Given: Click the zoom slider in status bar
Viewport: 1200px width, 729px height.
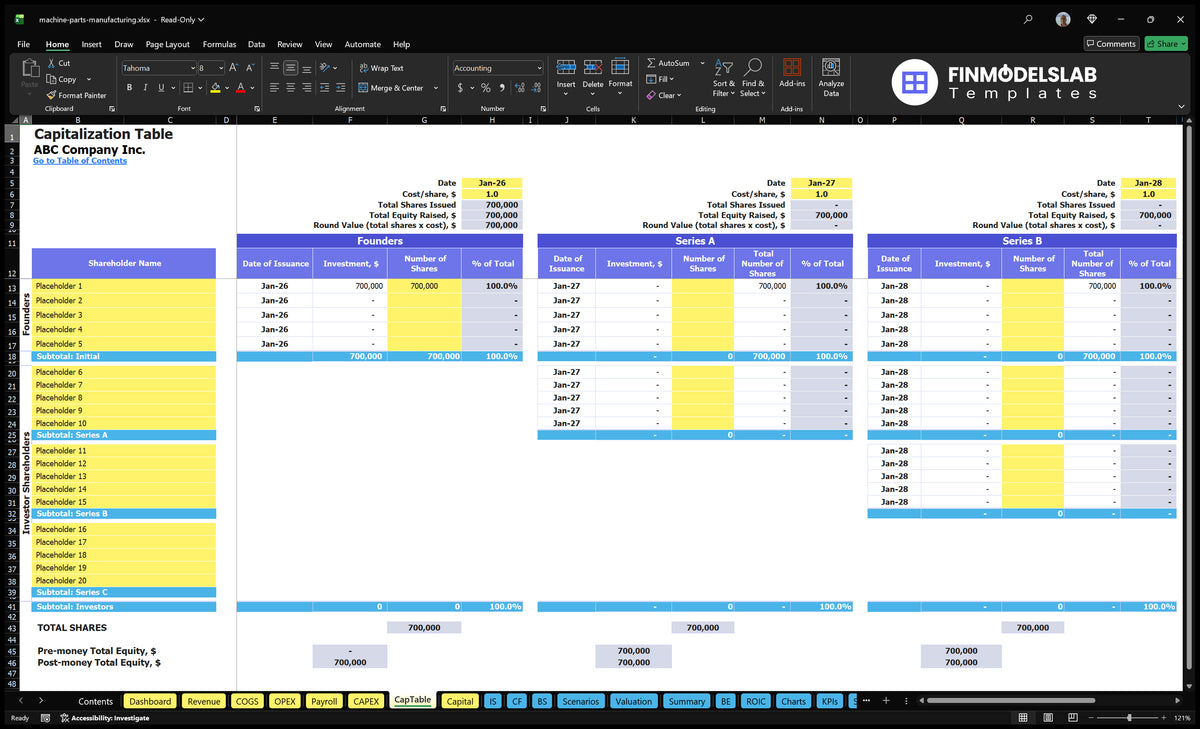Looking at the screenshot, I should point(1129,718).
